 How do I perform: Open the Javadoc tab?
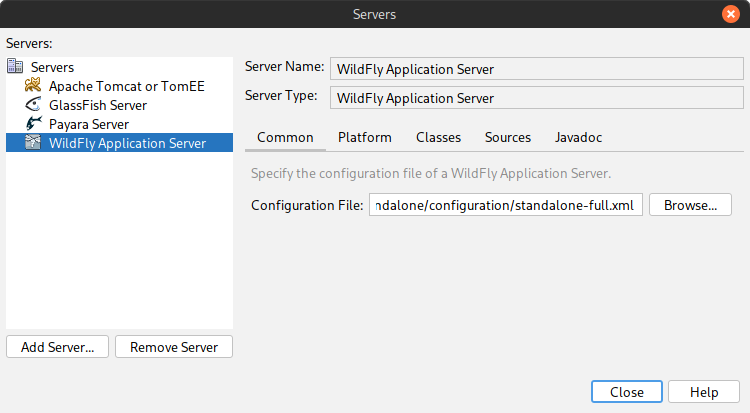click(578, 137)
